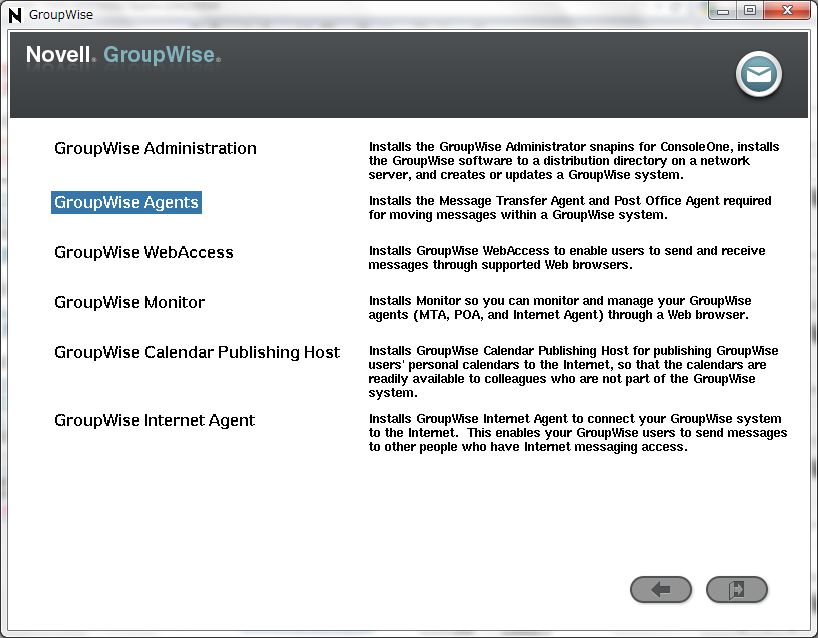Launch GroupWise WebAccess installation
This screenshot has height=638, width=818.
[144, 252]
